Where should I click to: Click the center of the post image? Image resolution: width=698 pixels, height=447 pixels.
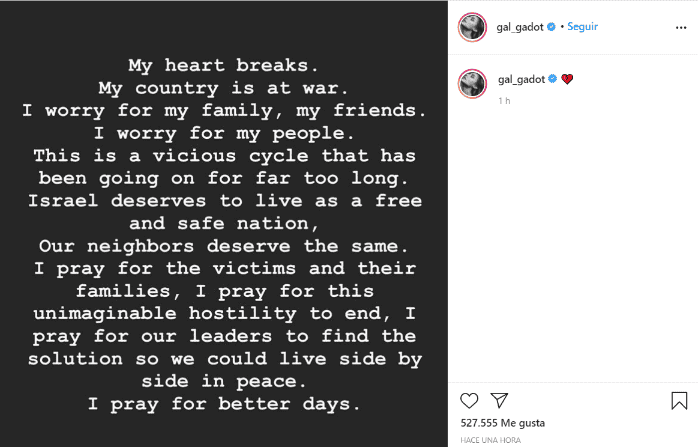pos(224,223)
